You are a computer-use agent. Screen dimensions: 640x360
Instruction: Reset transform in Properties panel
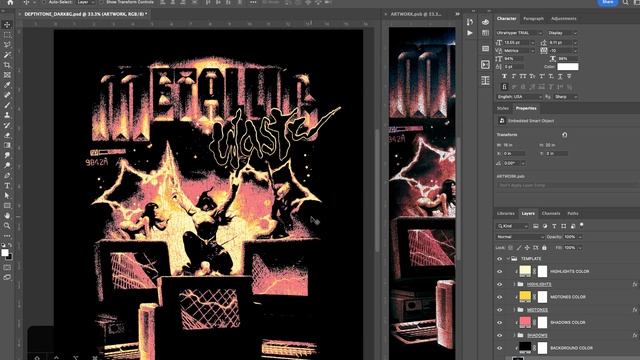click(x=564, y=135)
